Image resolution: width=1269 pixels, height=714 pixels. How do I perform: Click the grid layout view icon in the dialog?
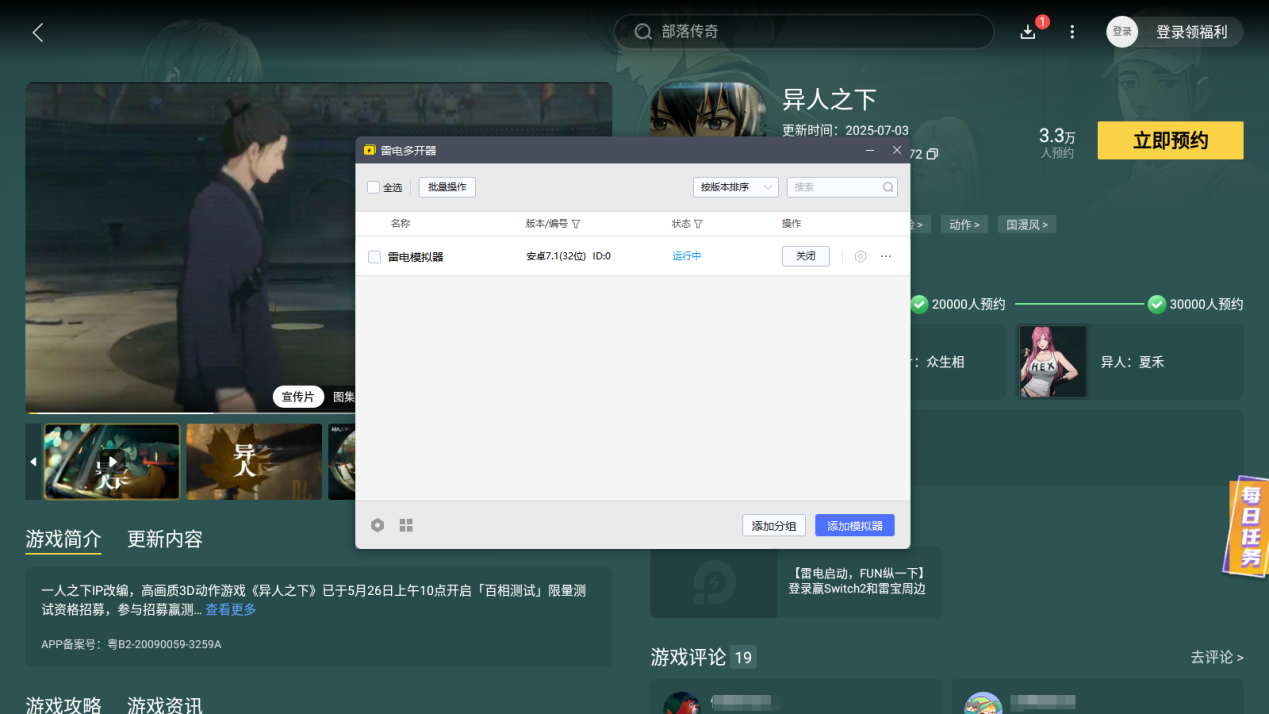405,524
